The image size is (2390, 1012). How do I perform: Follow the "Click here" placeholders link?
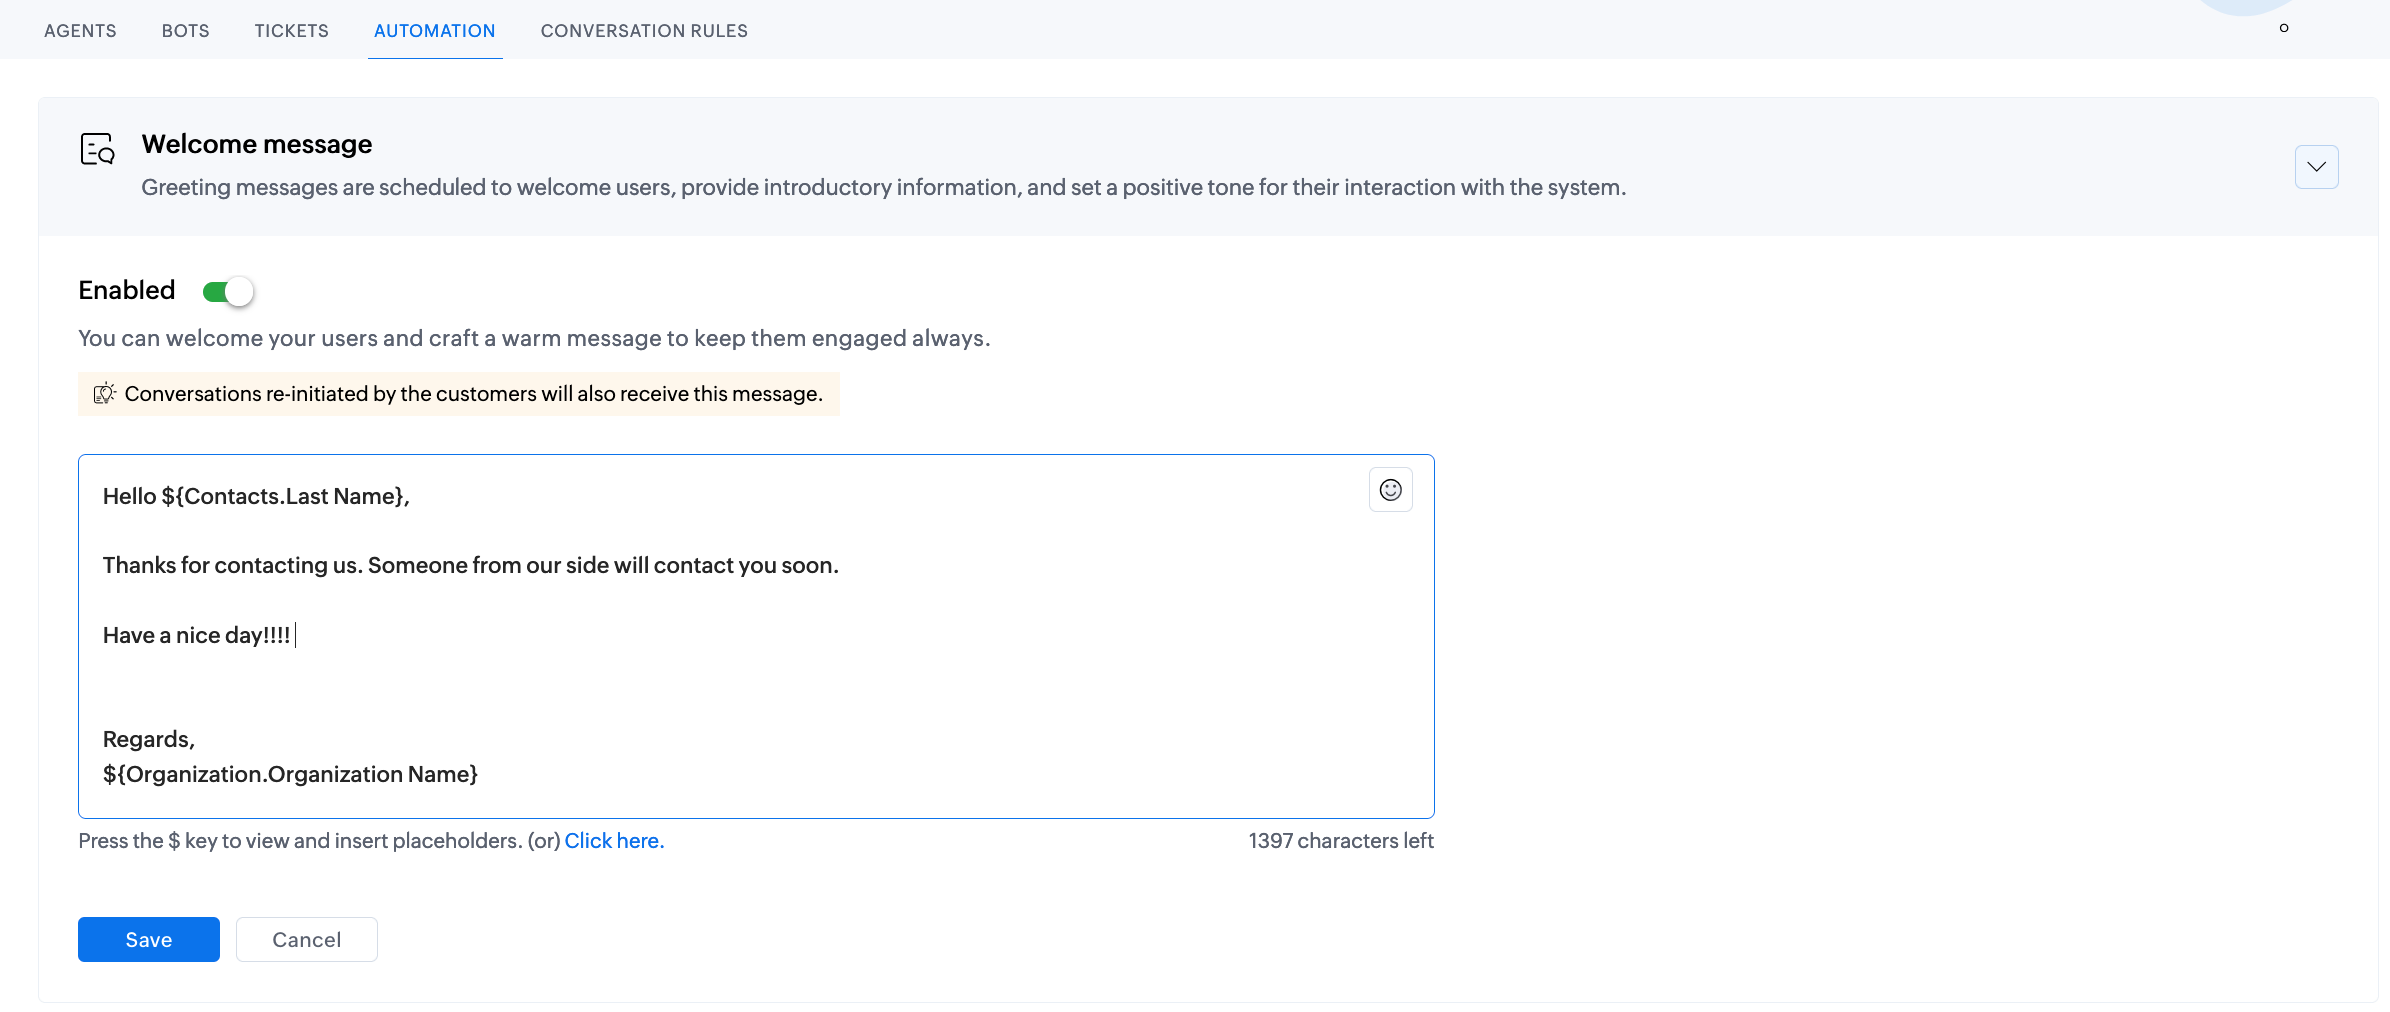pos(614,841)
